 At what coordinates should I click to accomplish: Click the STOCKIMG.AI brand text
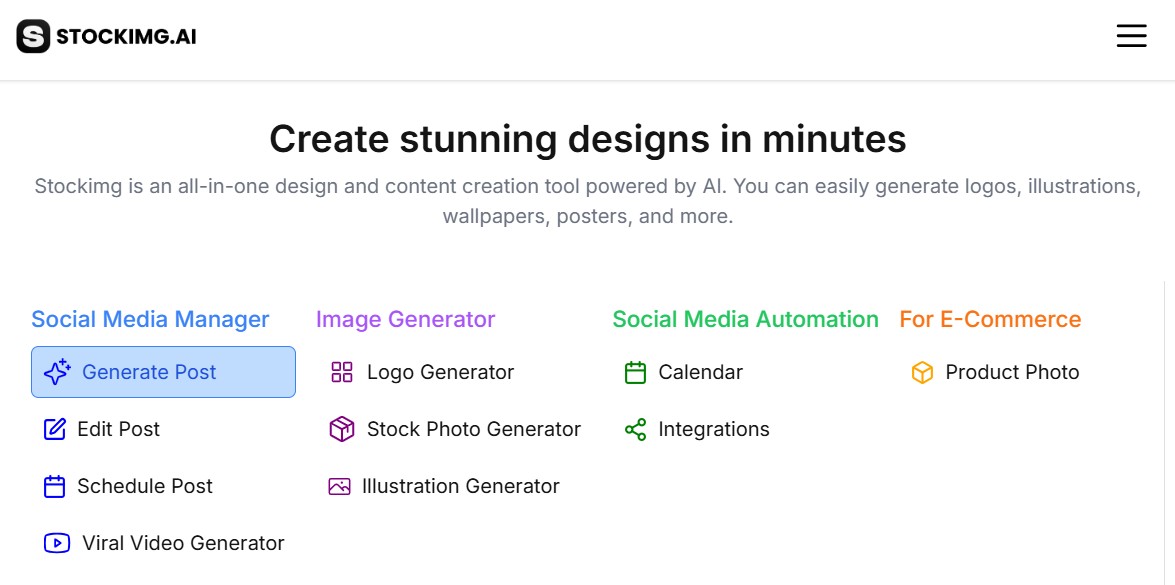(126, 37)
